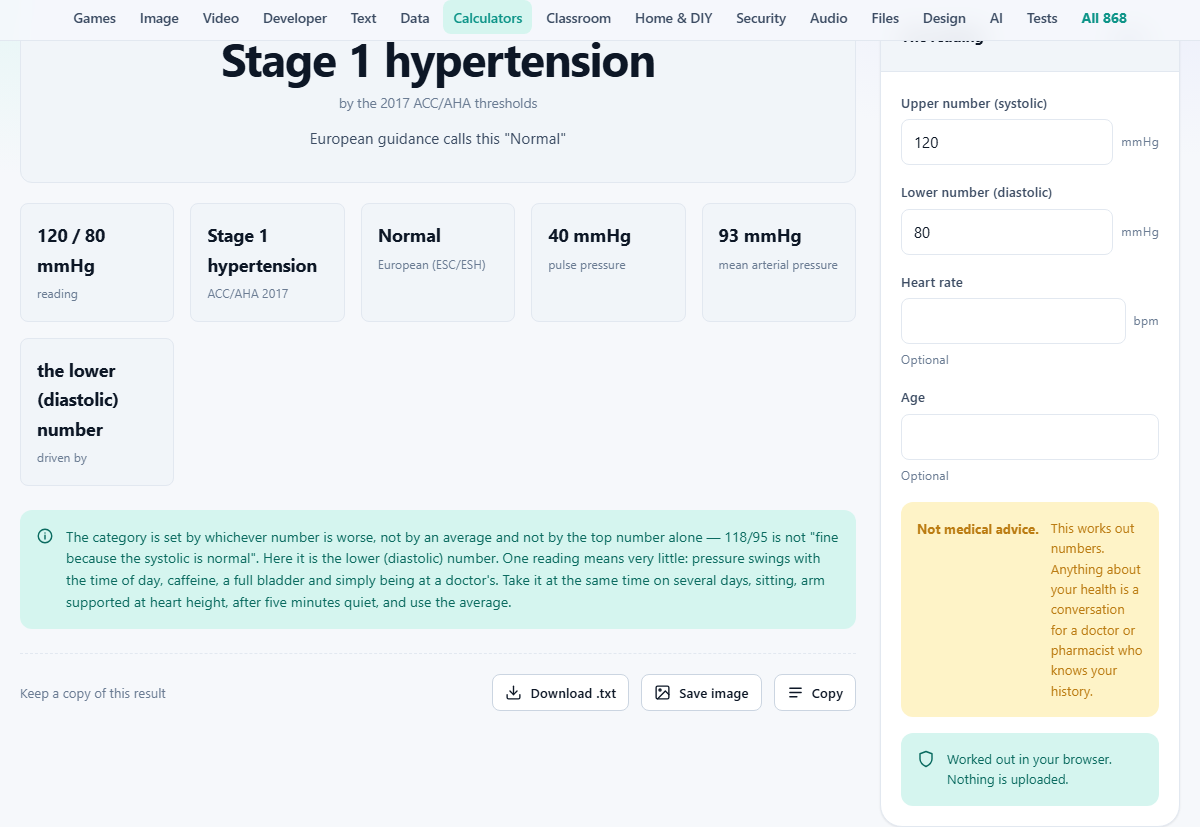Click the Heart rate input box
Viewport: 1200px width, 827px height.
tap(1013, 321)
